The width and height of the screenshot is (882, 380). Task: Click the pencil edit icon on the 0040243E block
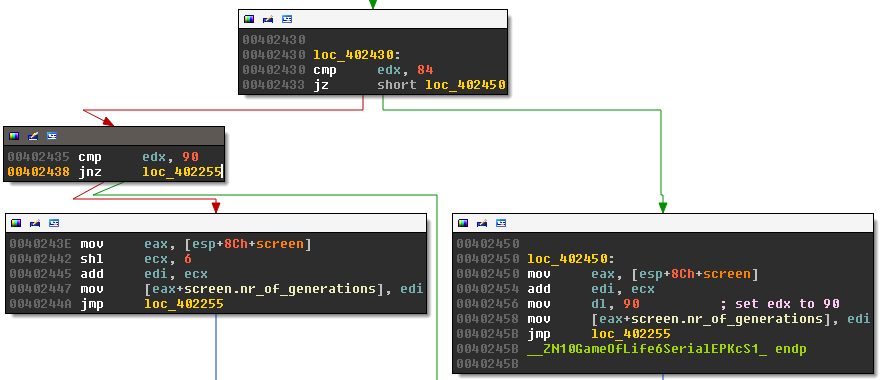[35, 223]
